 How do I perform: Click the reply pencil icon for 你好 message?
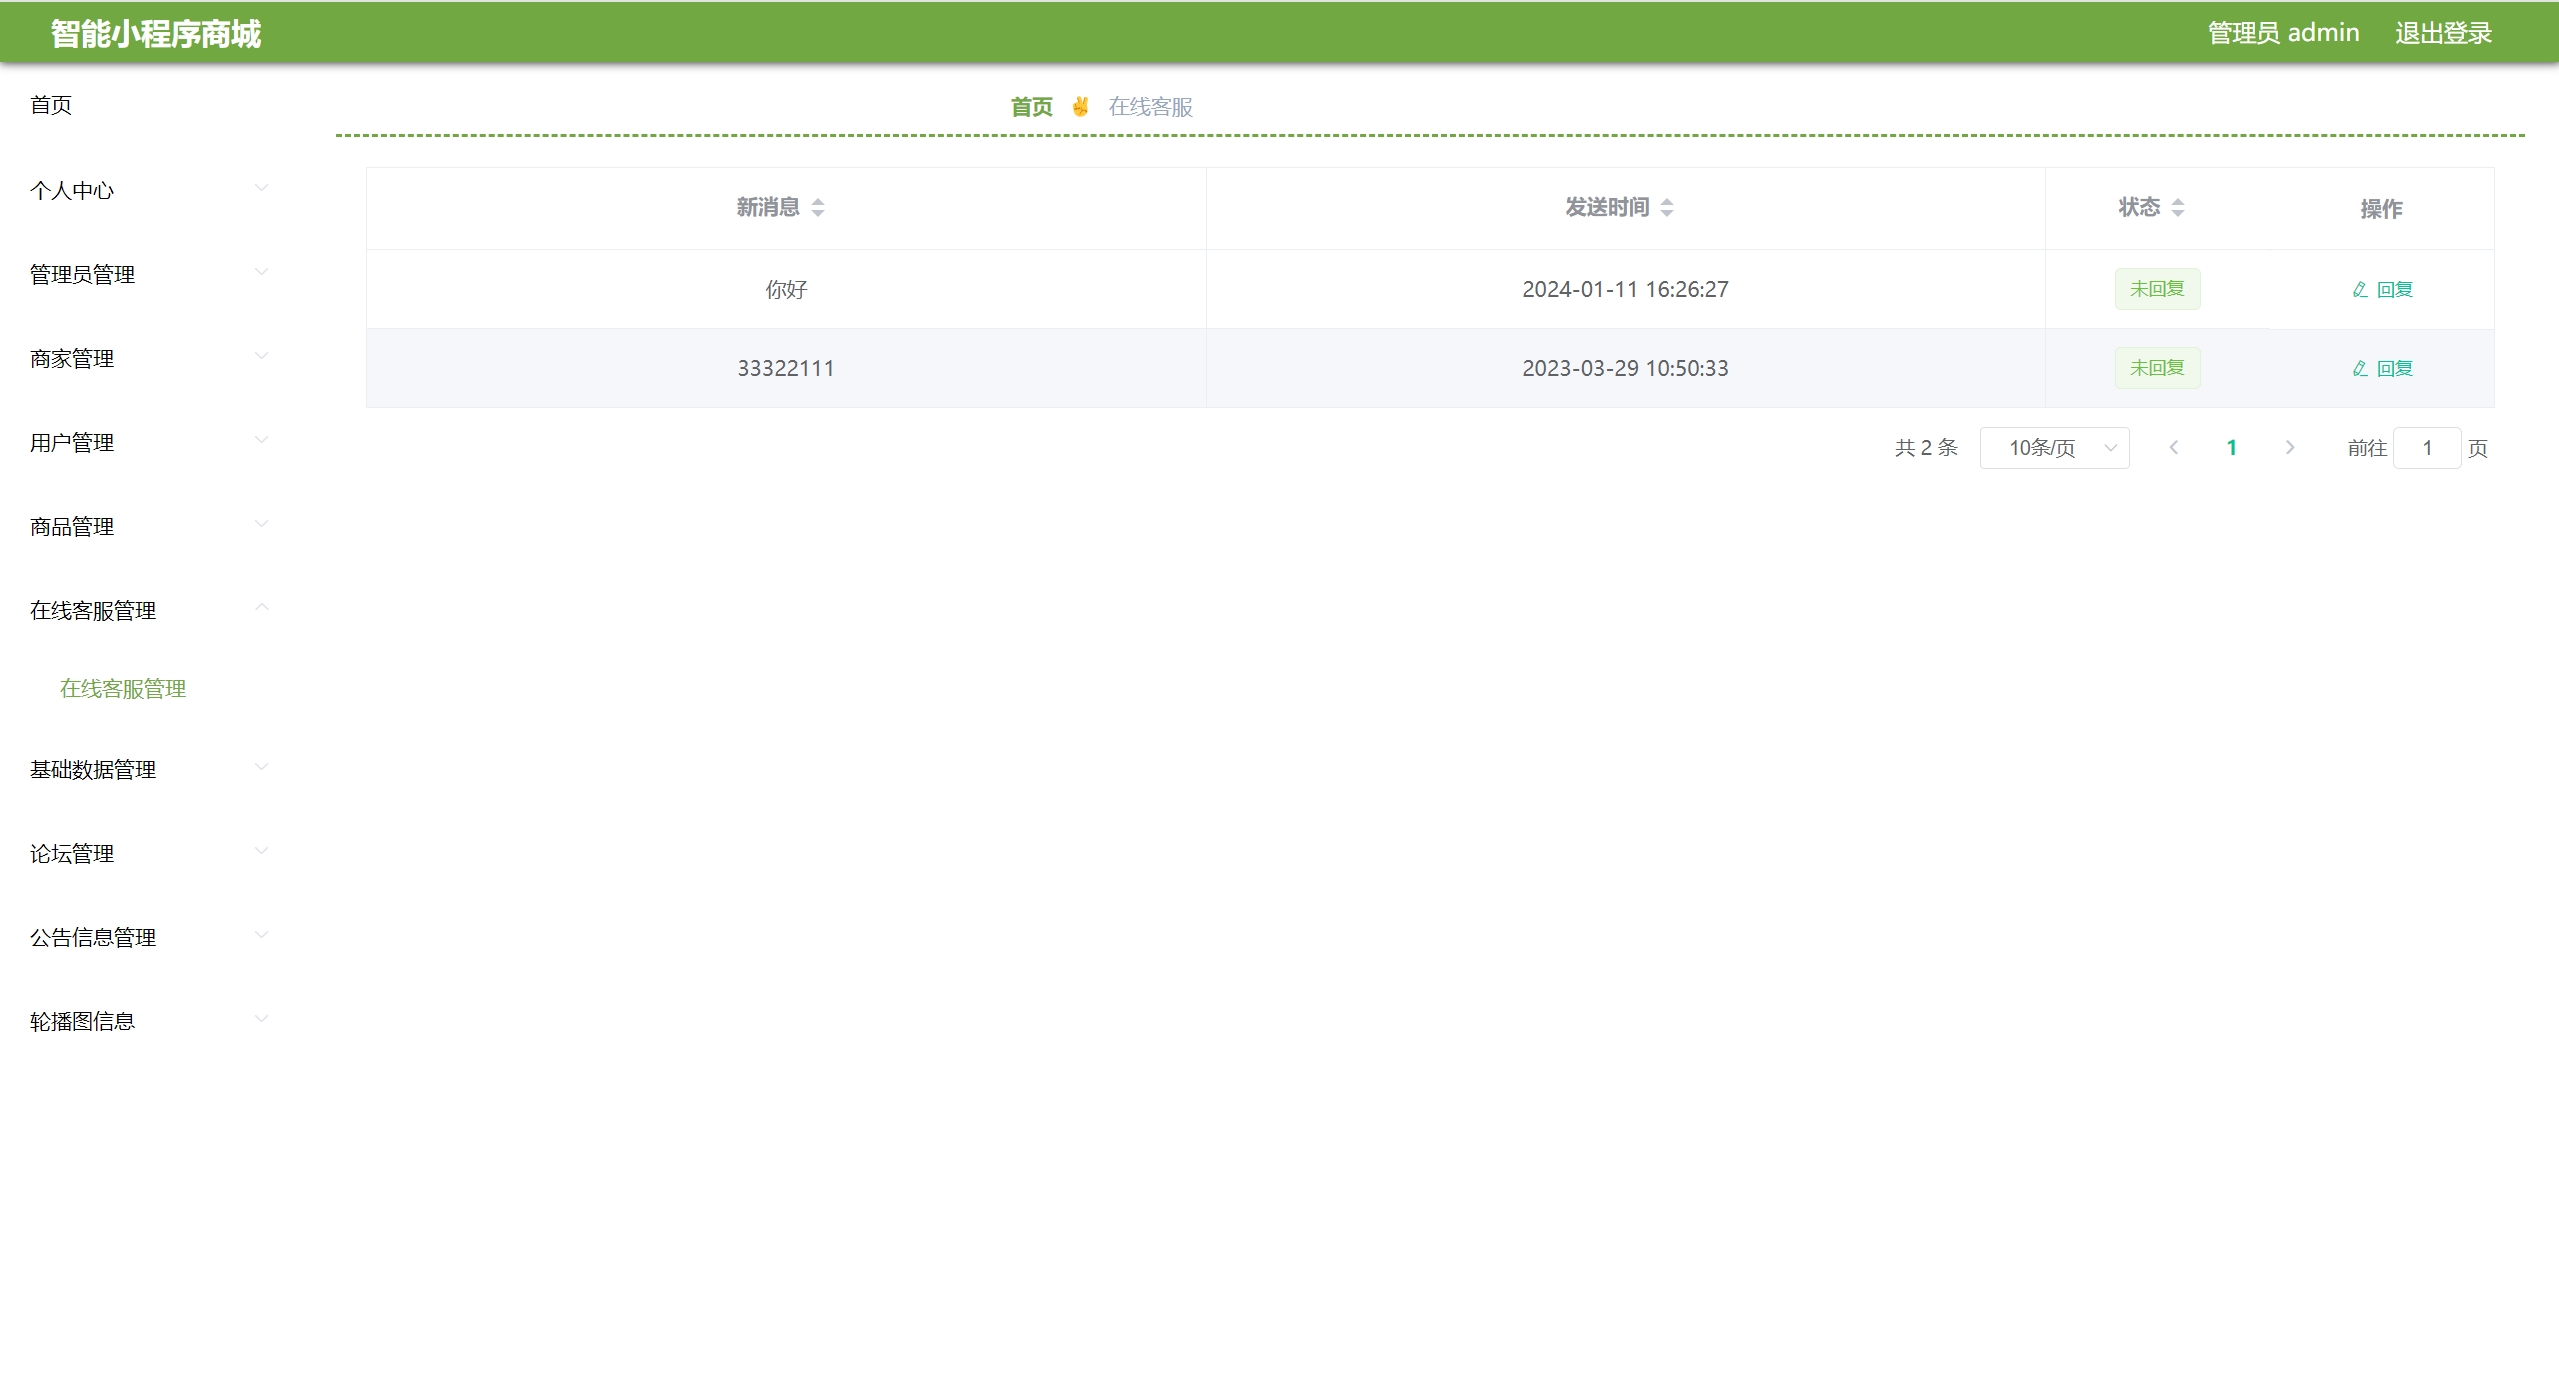point(2360,289)
